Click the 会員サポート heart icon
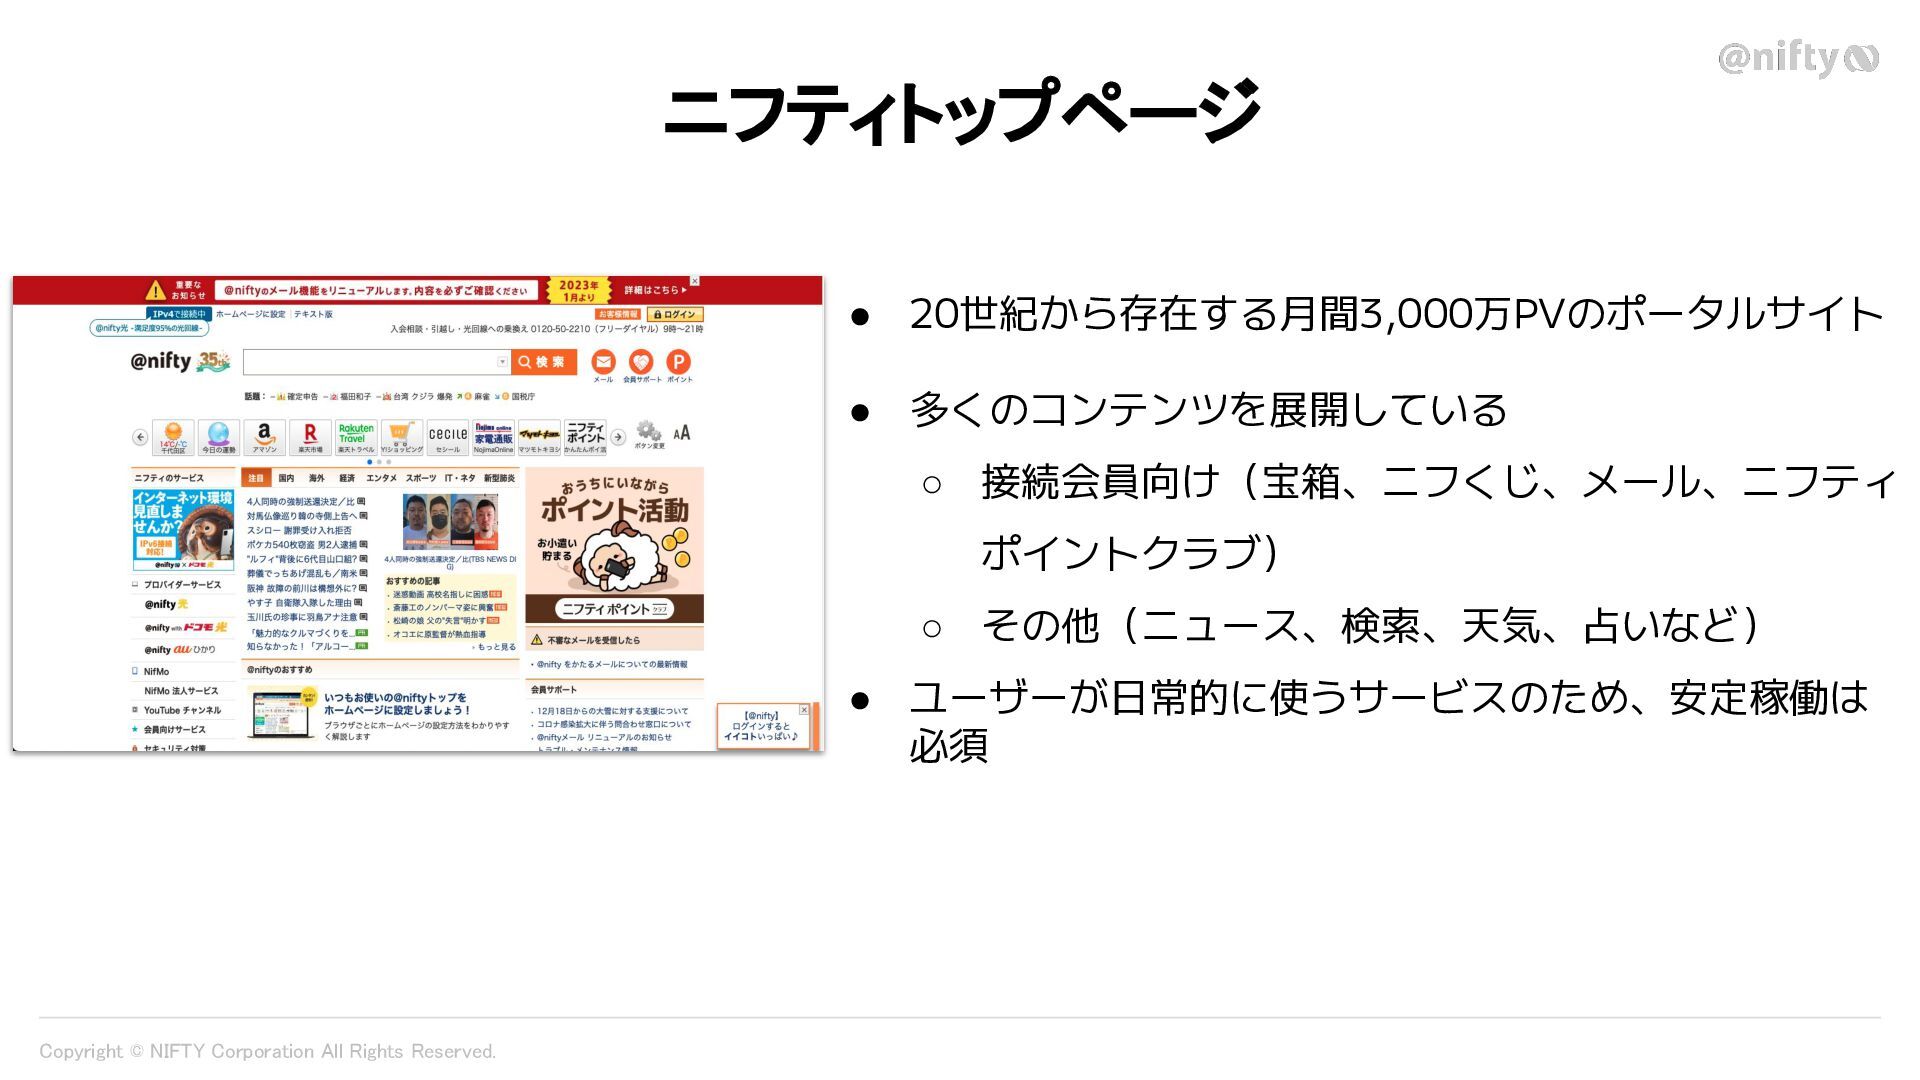Viewport: 1920px width, 1080px height. click(641, 362)
